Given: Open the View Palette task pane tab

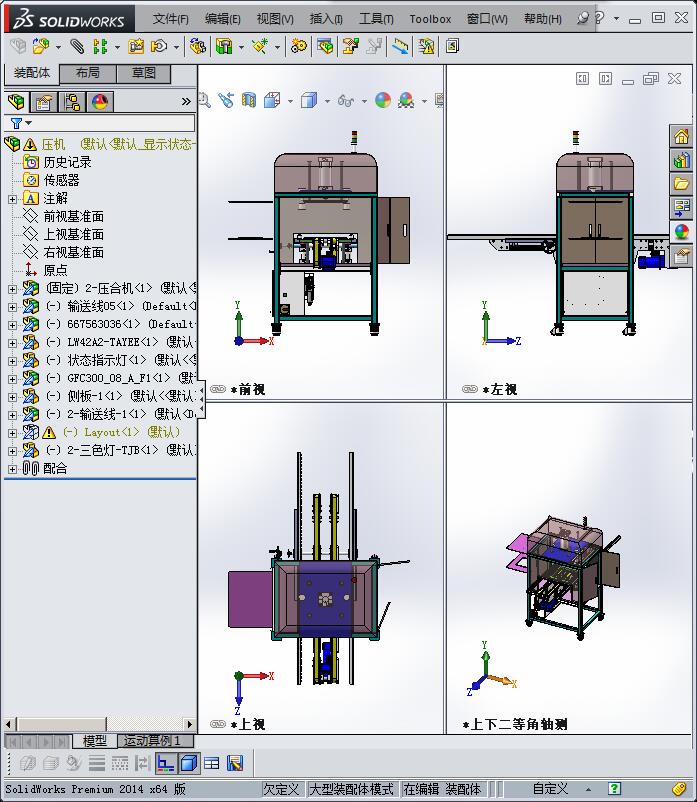Looking at the screenshot, I should 681,207.
